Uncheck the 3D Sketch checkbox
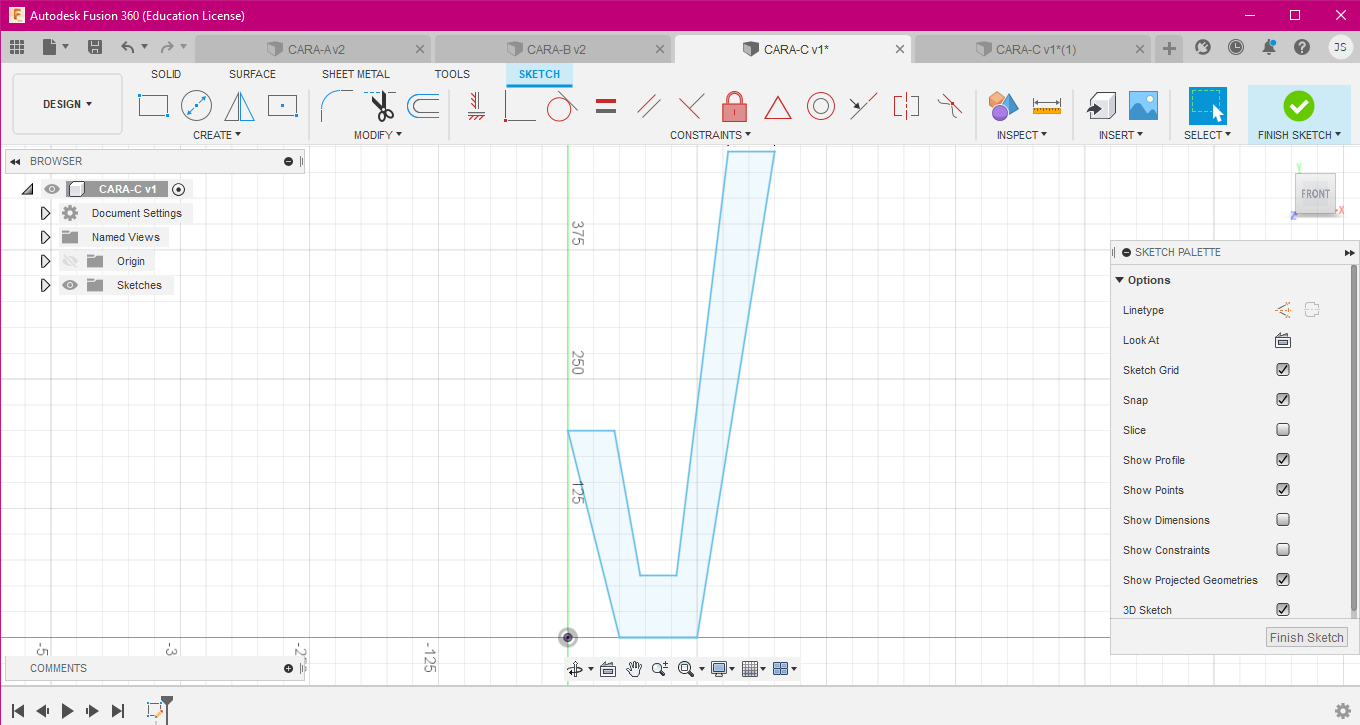Screen dimensions: 1360x725 [x=1283, y=610]
